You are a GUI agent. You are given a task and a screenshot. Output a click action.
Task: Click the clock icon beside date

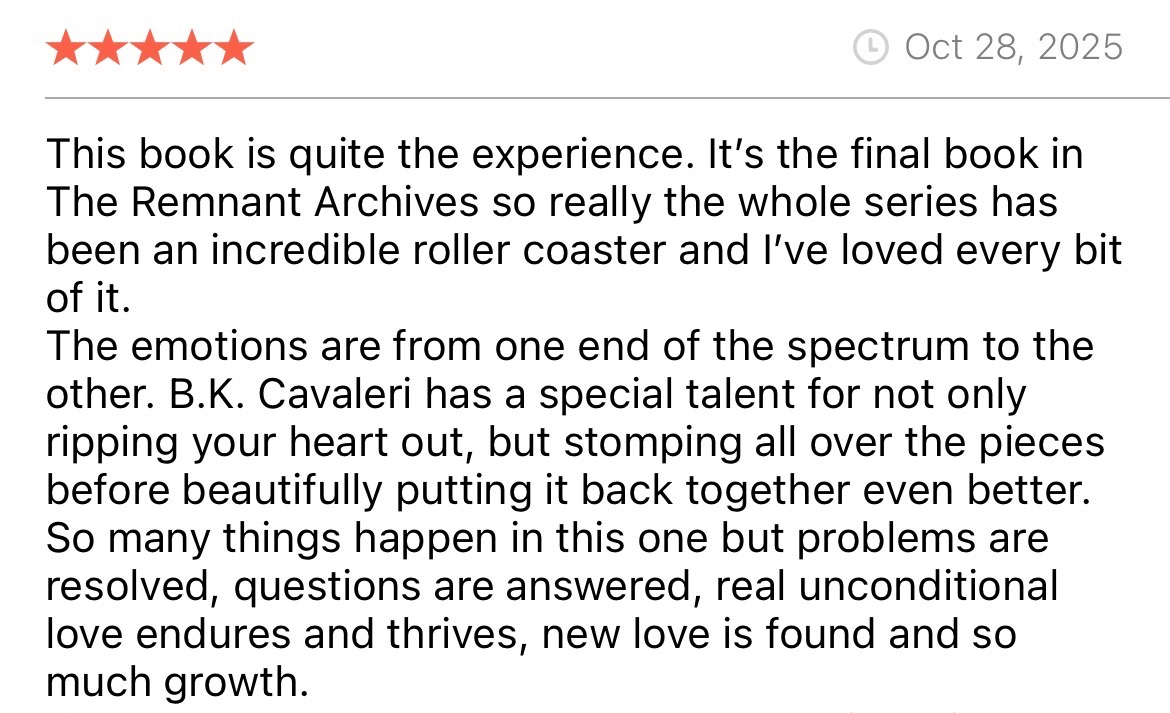(x=872, y=47)
